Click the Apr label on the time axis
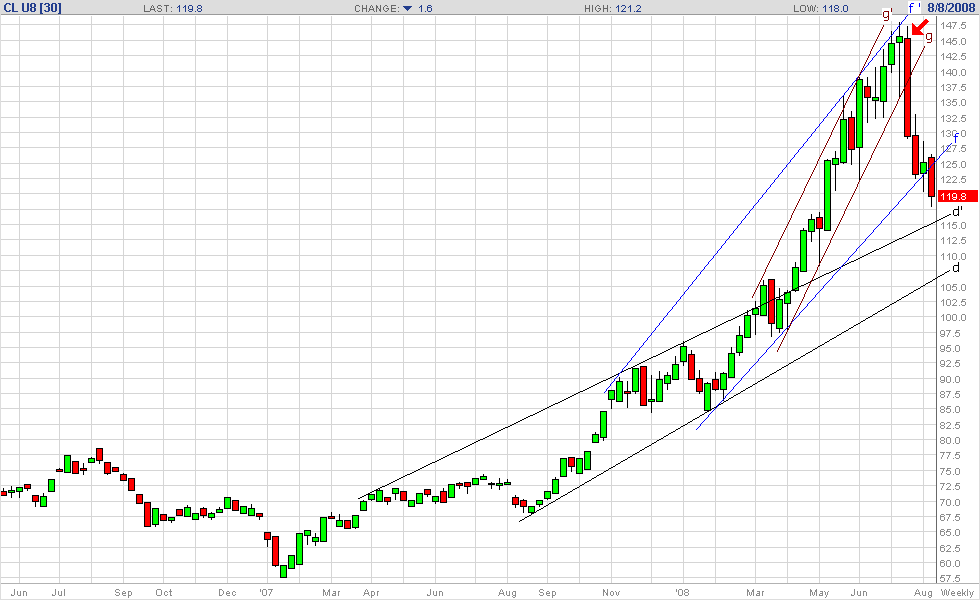The image size is (980, 600). click(x=371, y=592)
